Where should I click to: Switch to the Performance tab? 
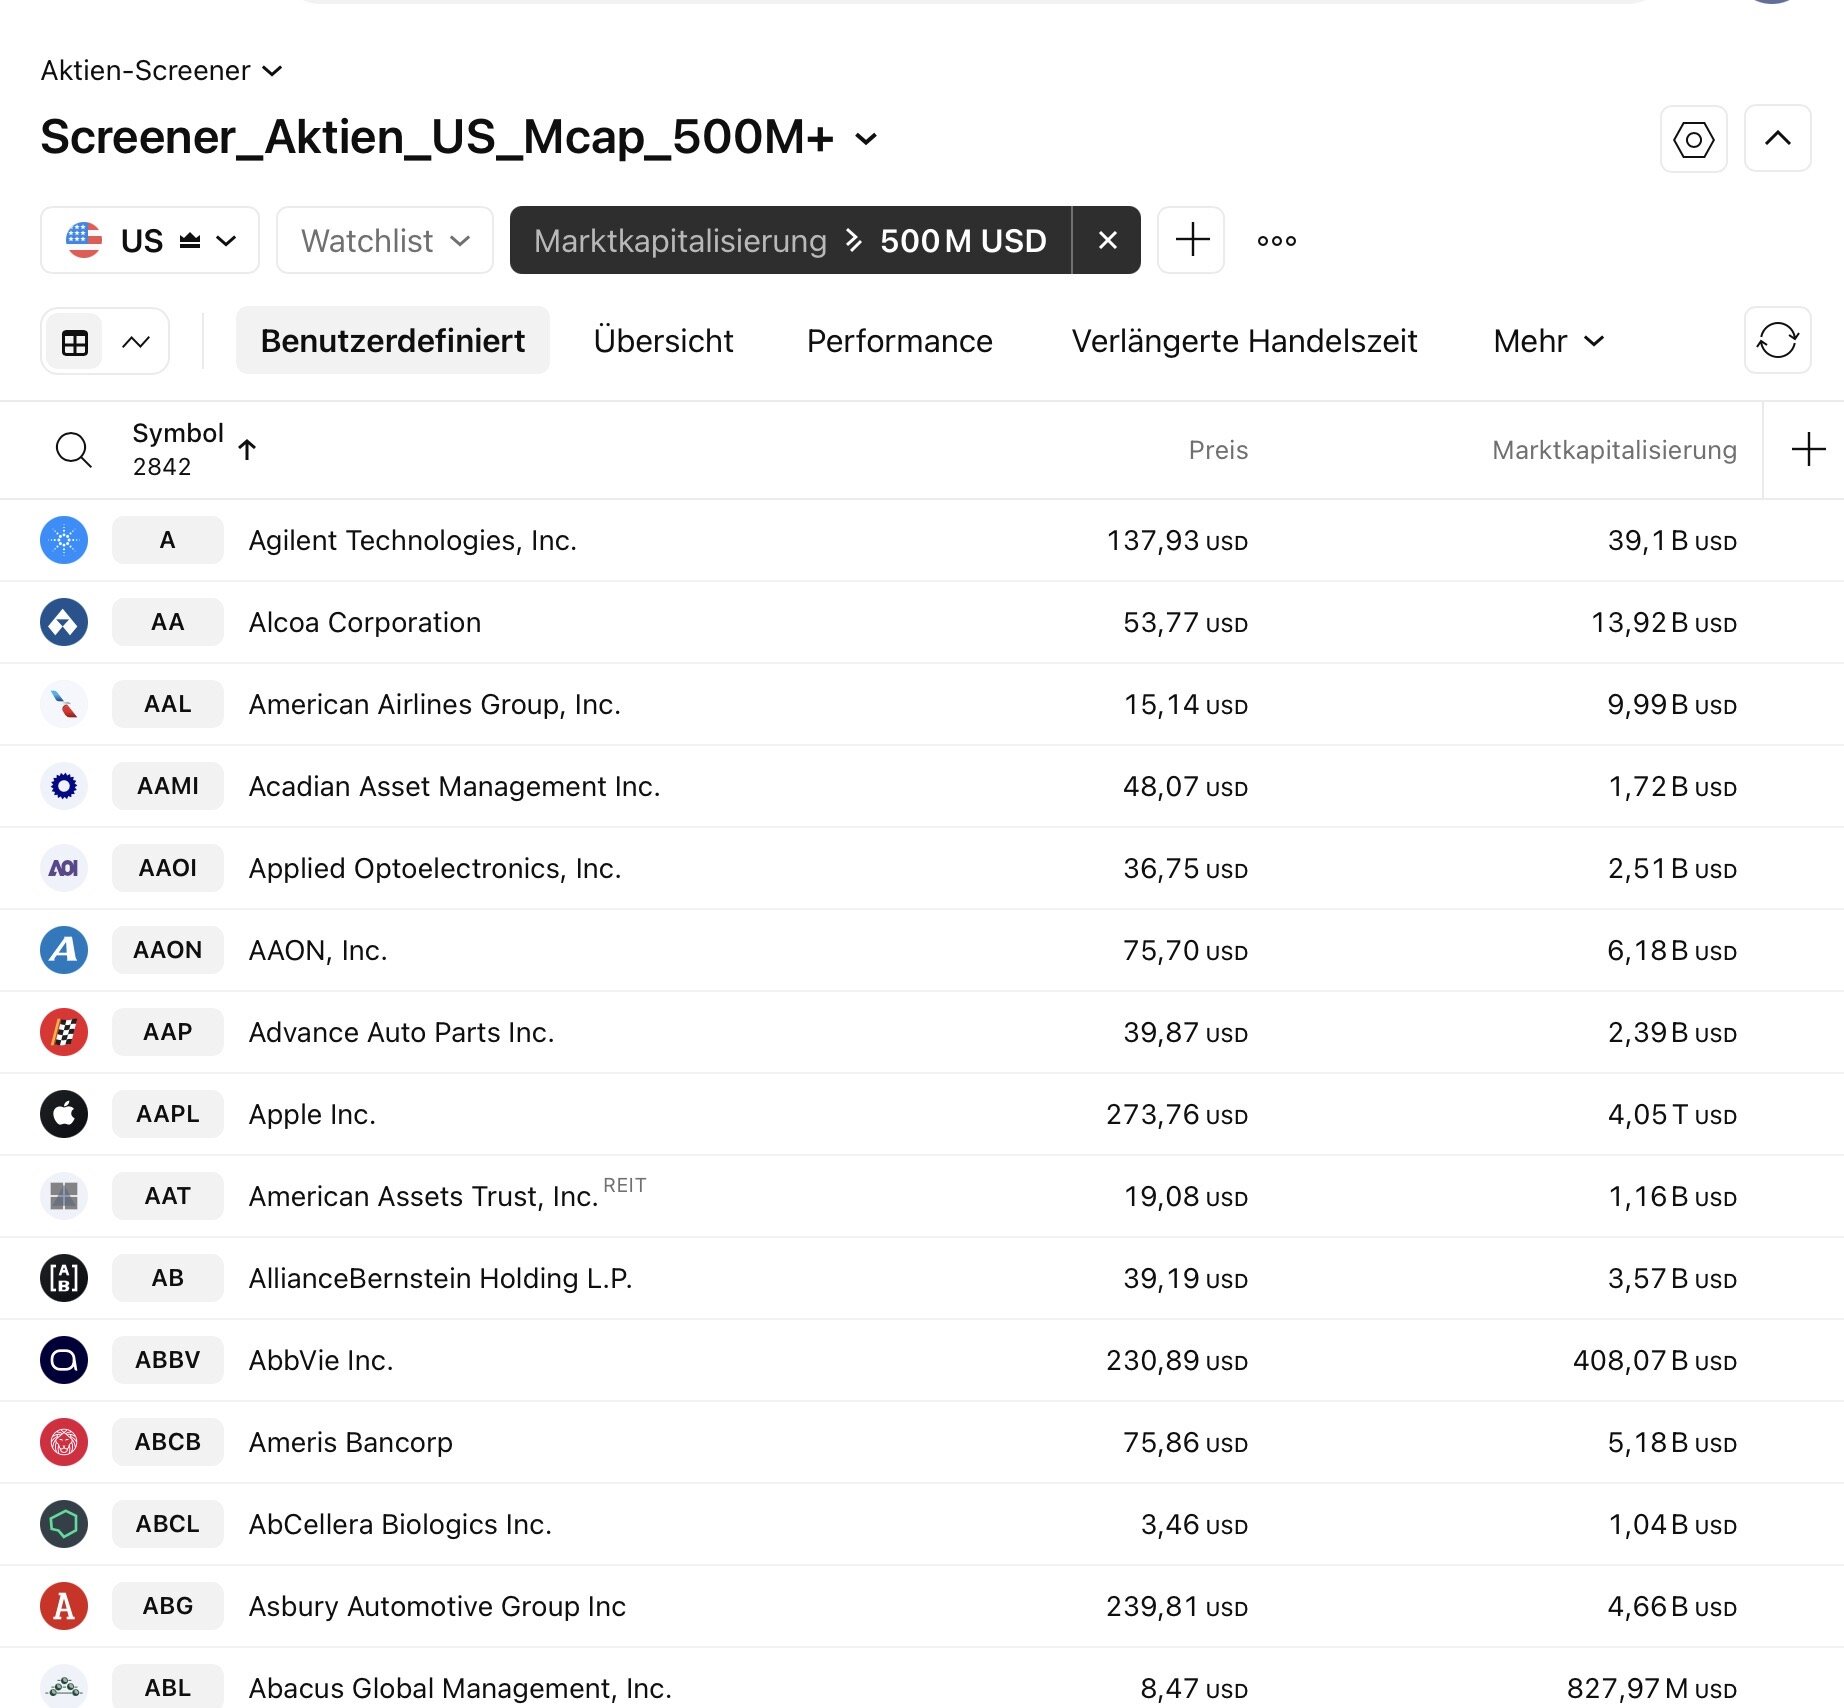click(899, 341)
